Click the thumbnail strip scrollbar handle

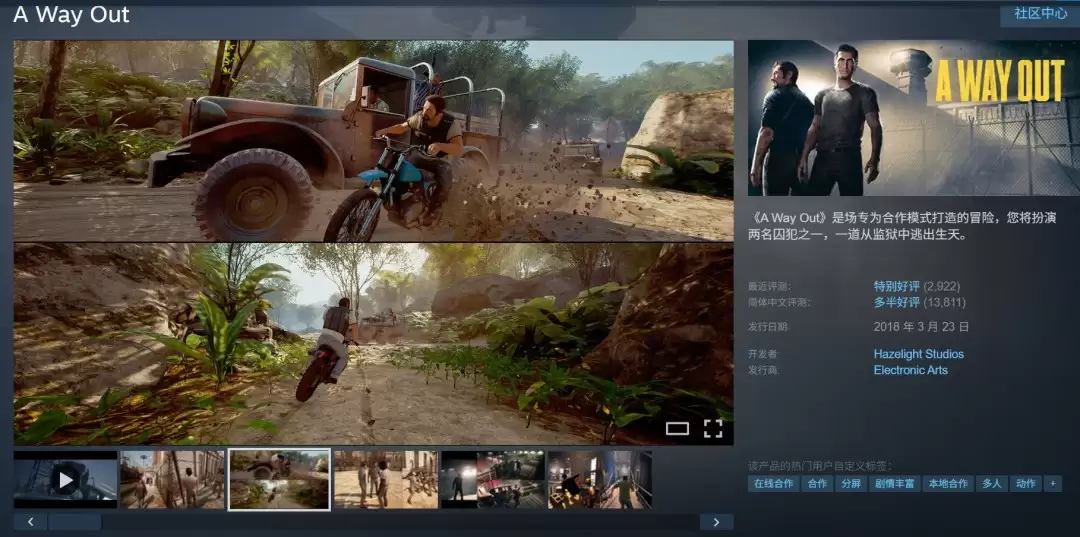point(75,522)
